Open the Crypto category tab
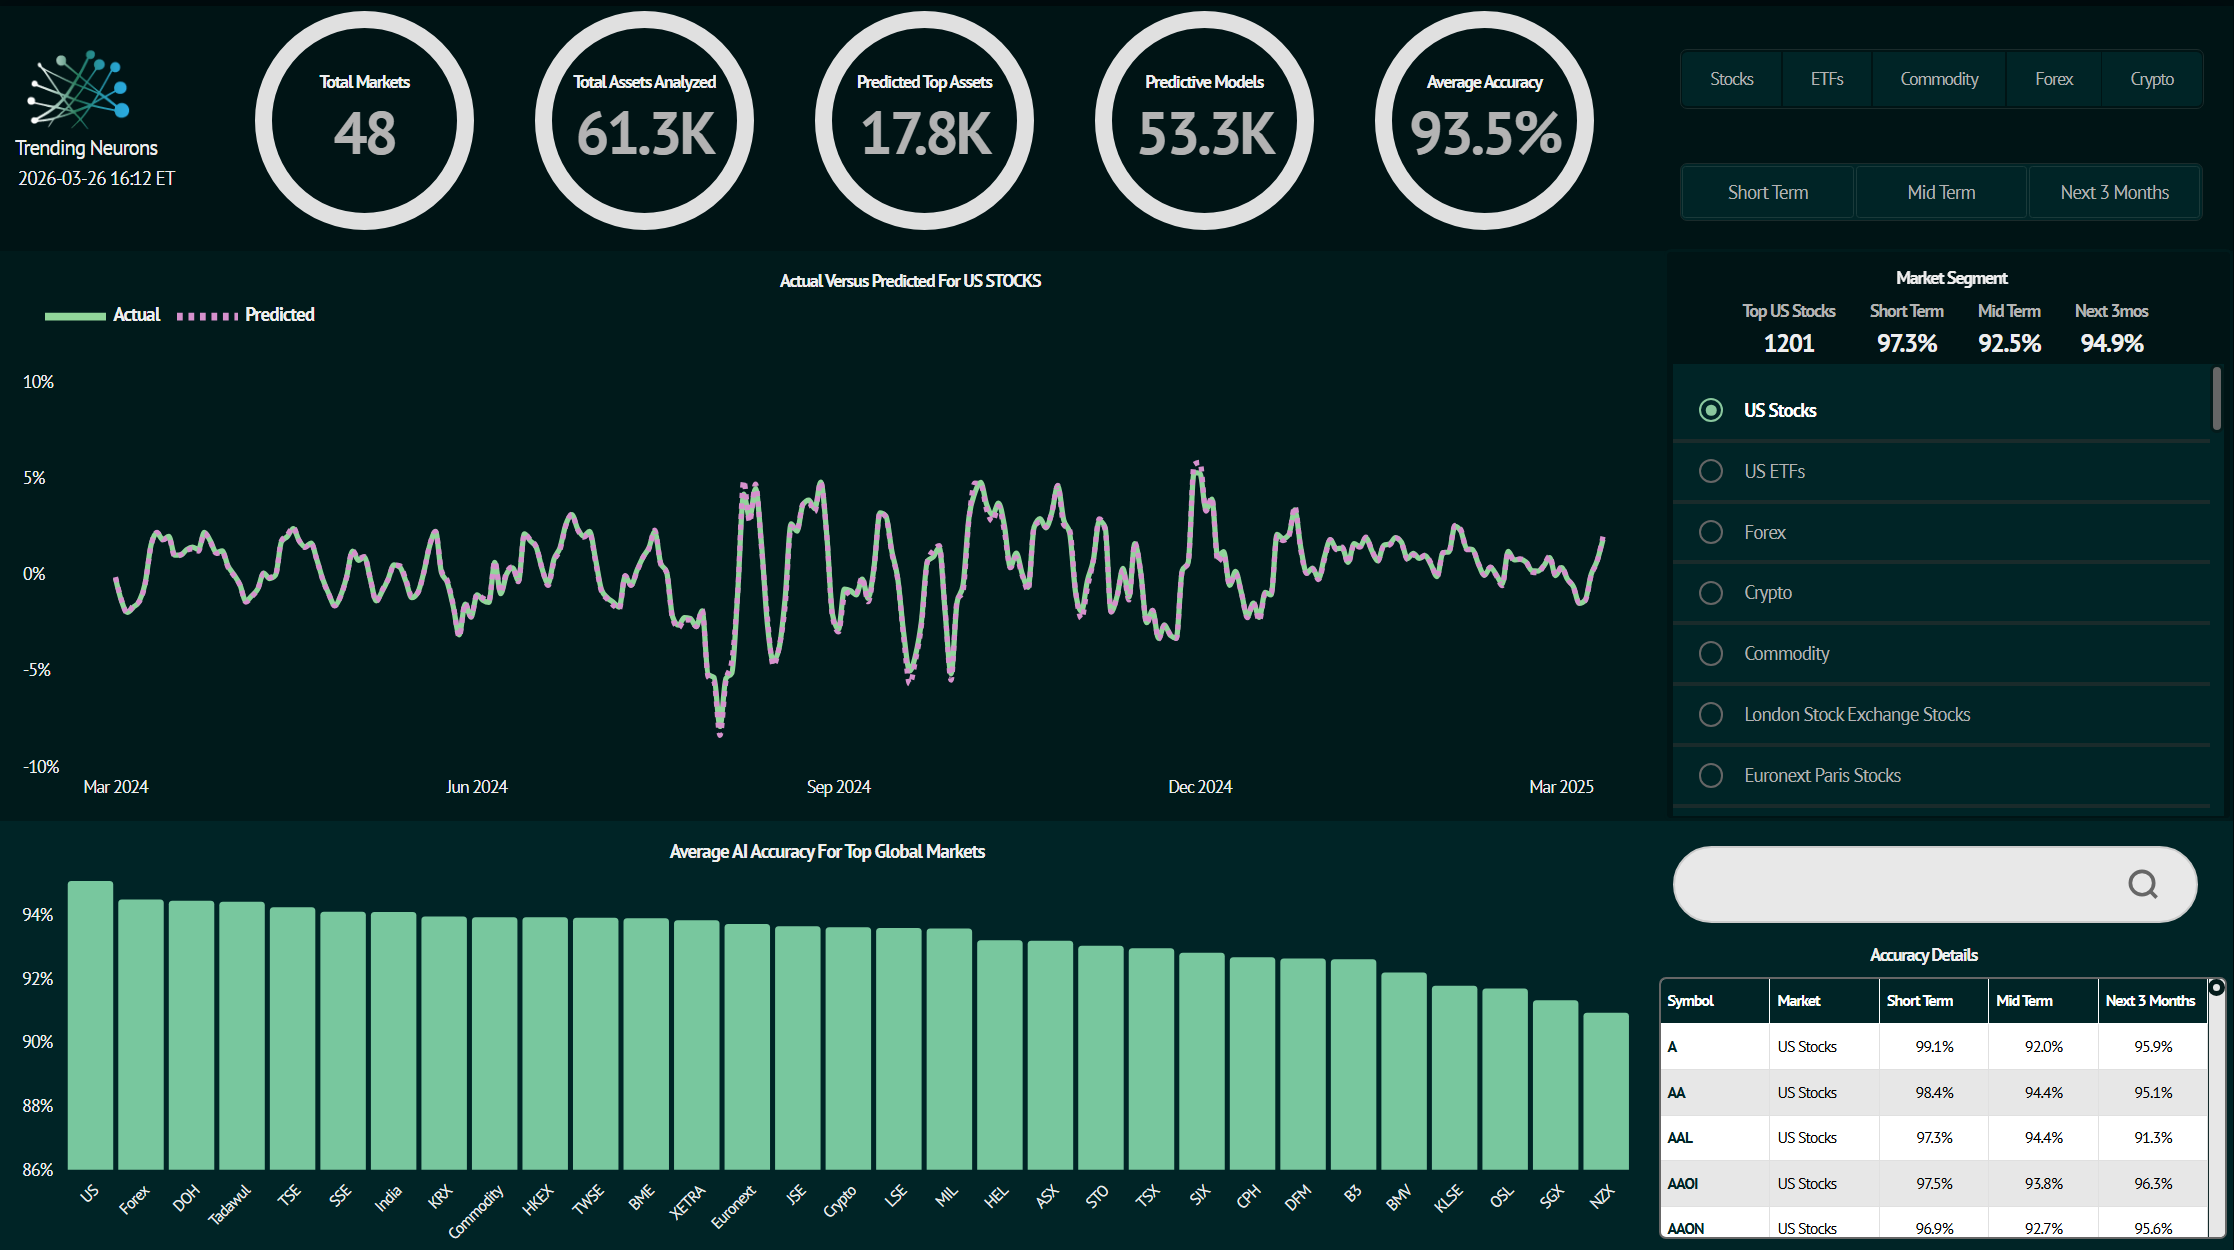The image size is (2234, 1250). (x=2151, y=79)
